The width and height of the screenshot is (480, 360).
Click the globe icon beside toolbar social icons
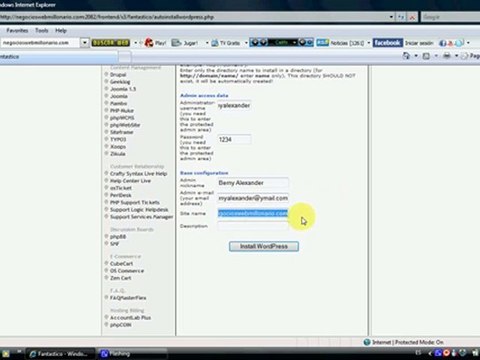click(459, 43)
